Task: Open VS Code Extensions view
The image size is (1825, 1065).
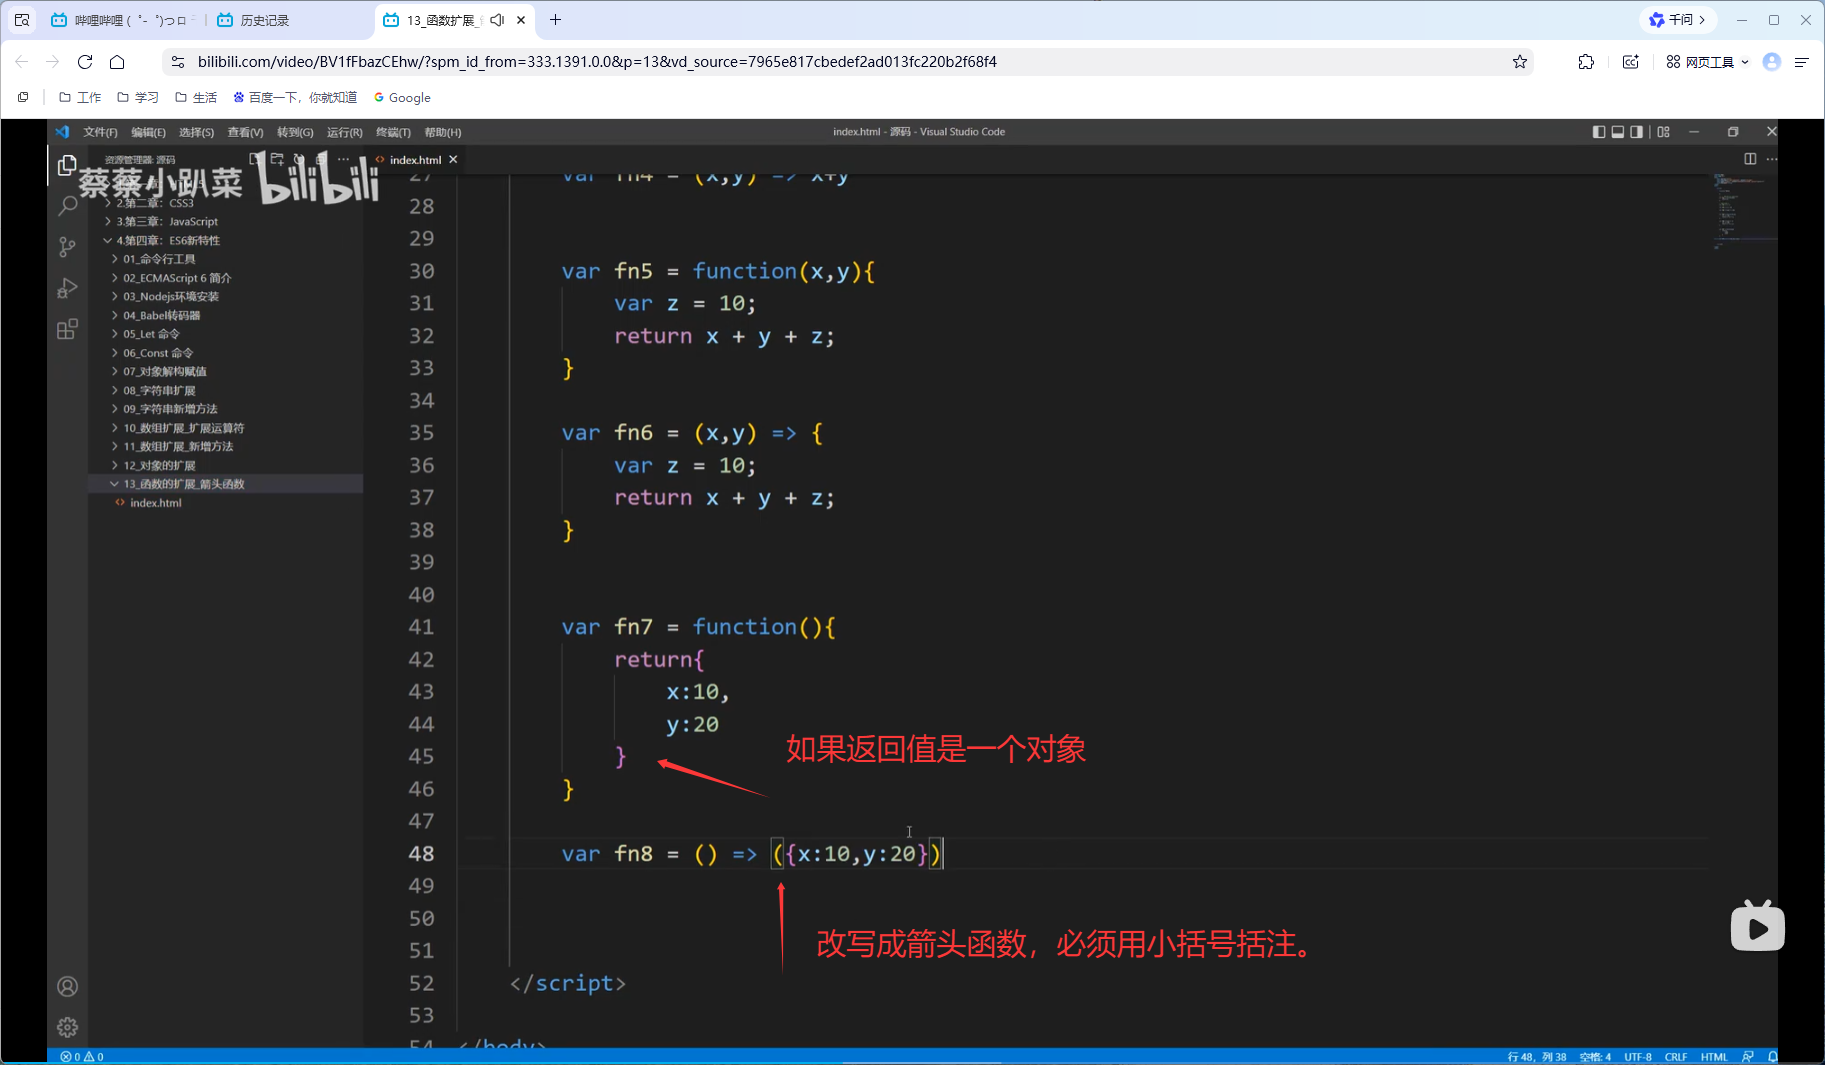Action: click(67, 329)
